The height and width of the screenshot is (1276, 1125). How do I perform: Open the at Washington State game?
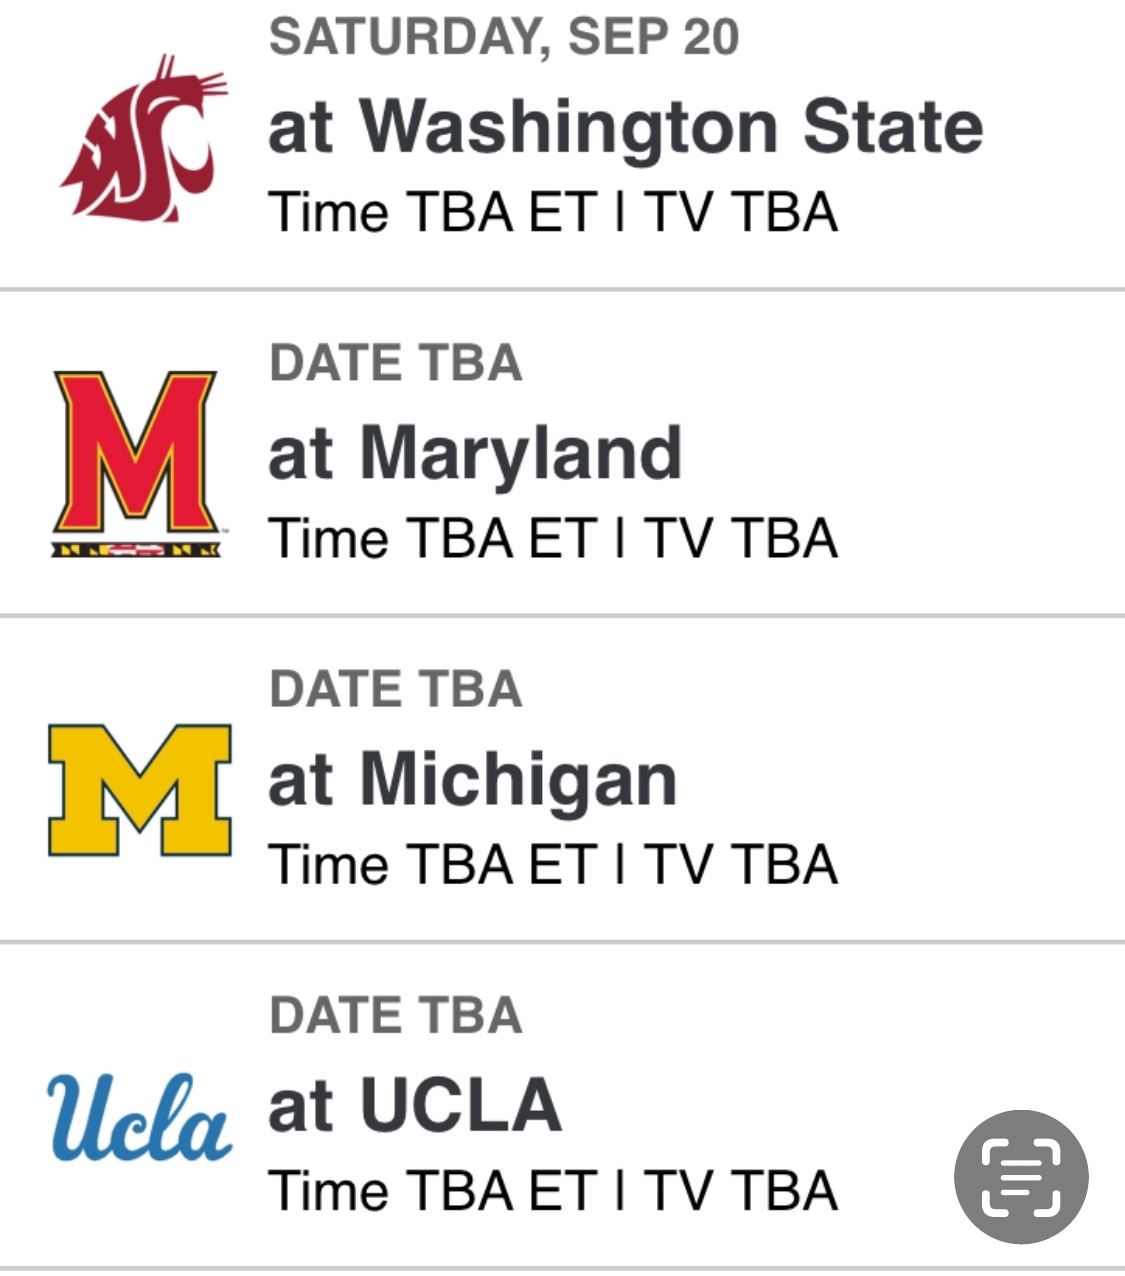(625, 128)
